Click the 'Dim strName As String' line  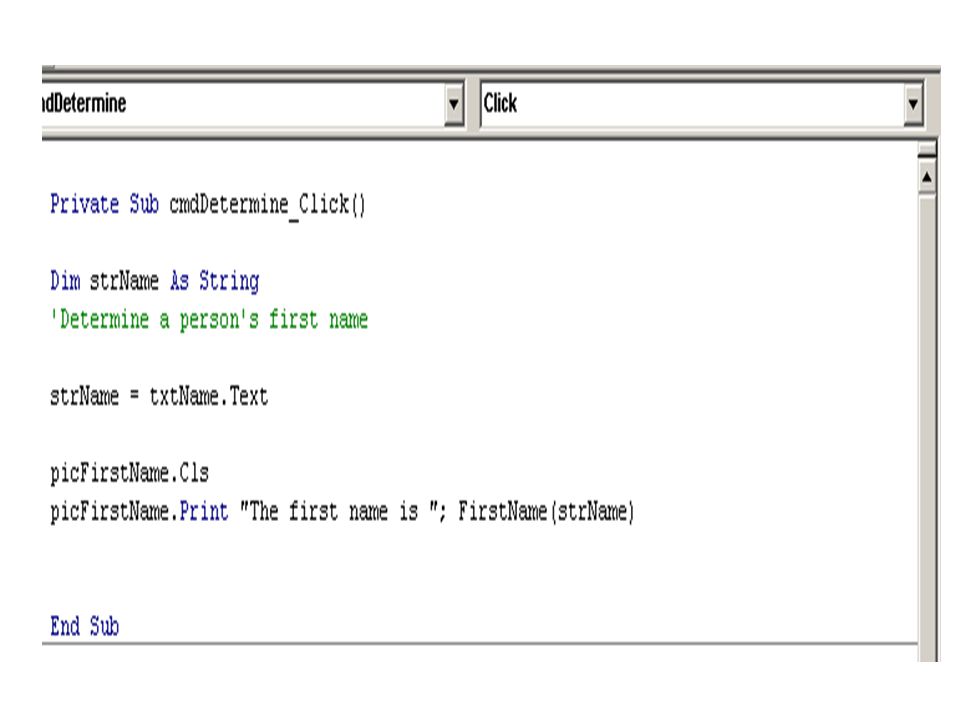coord(155,282)
